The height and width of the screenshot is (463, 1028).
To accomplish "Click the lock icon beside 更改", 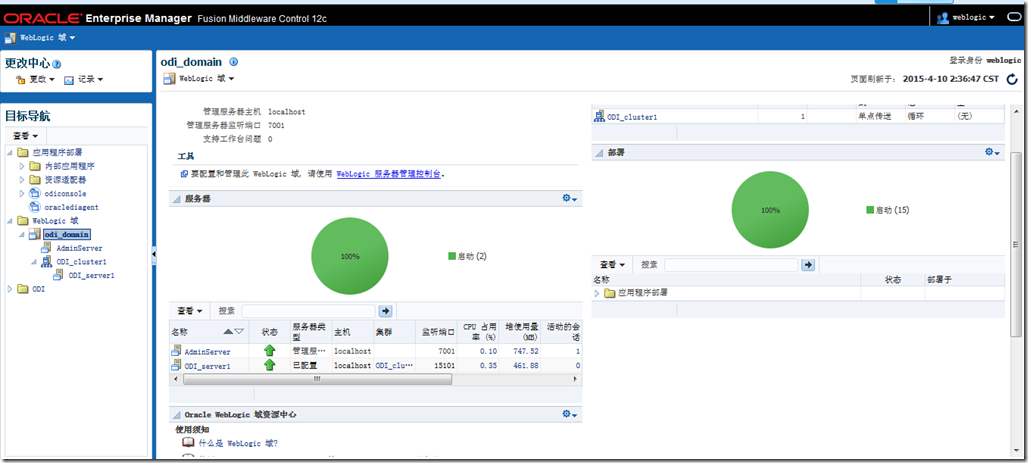I will point(21,79).
